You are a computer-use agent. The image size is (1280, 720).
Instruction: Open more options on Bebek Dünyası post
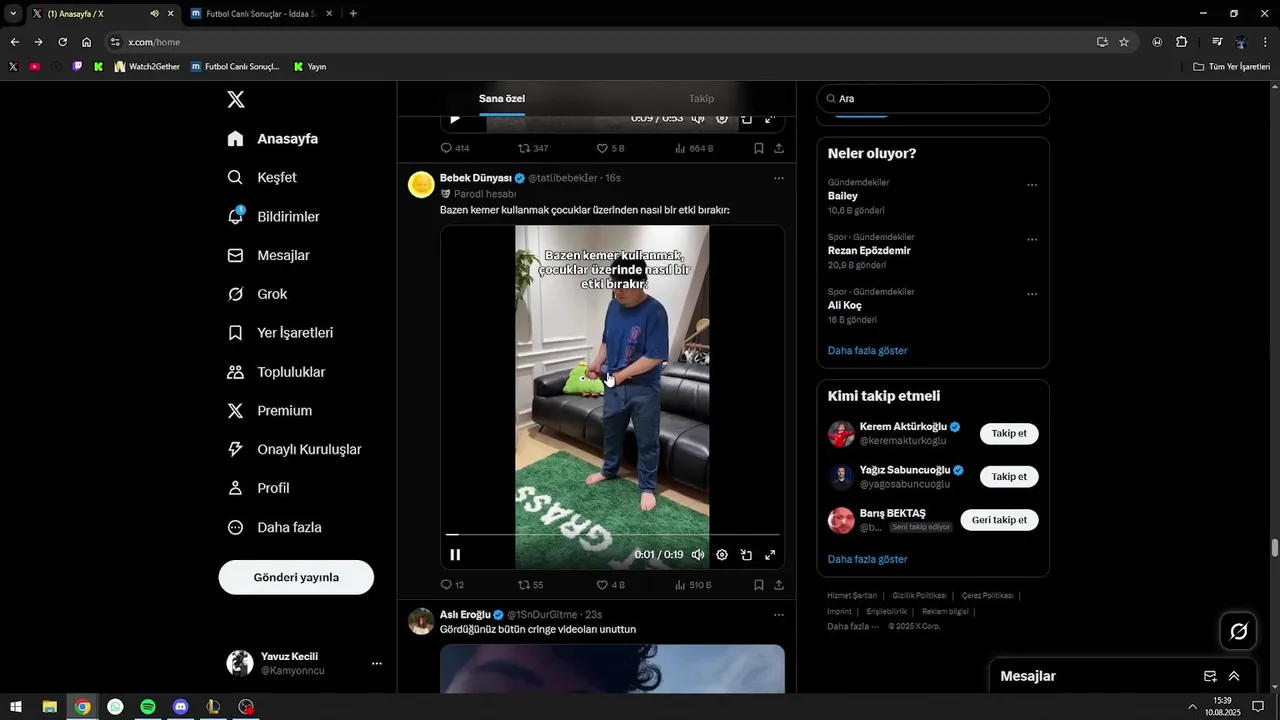[x=779, y=178]
